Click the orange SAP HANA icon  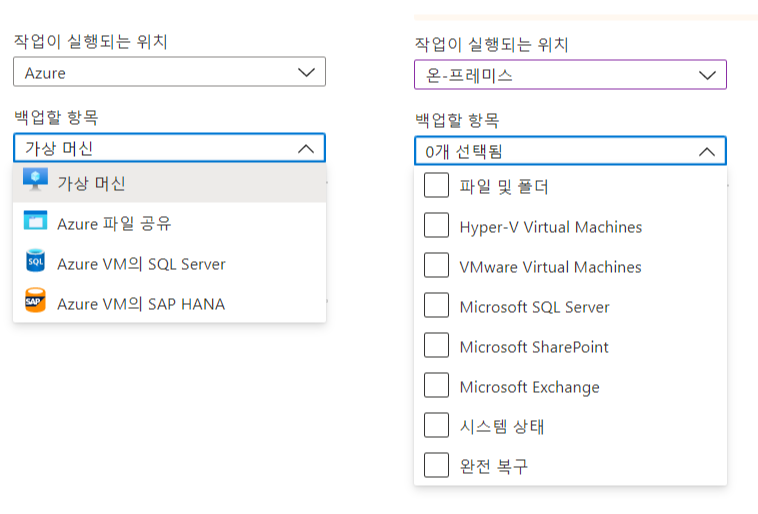tap(35, 301)
